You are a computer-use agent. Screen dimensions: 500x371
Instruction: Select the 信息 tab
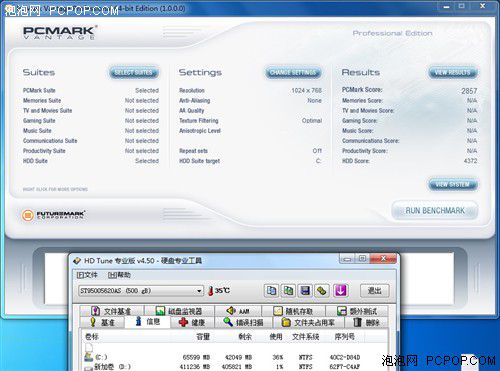point(148,322)
